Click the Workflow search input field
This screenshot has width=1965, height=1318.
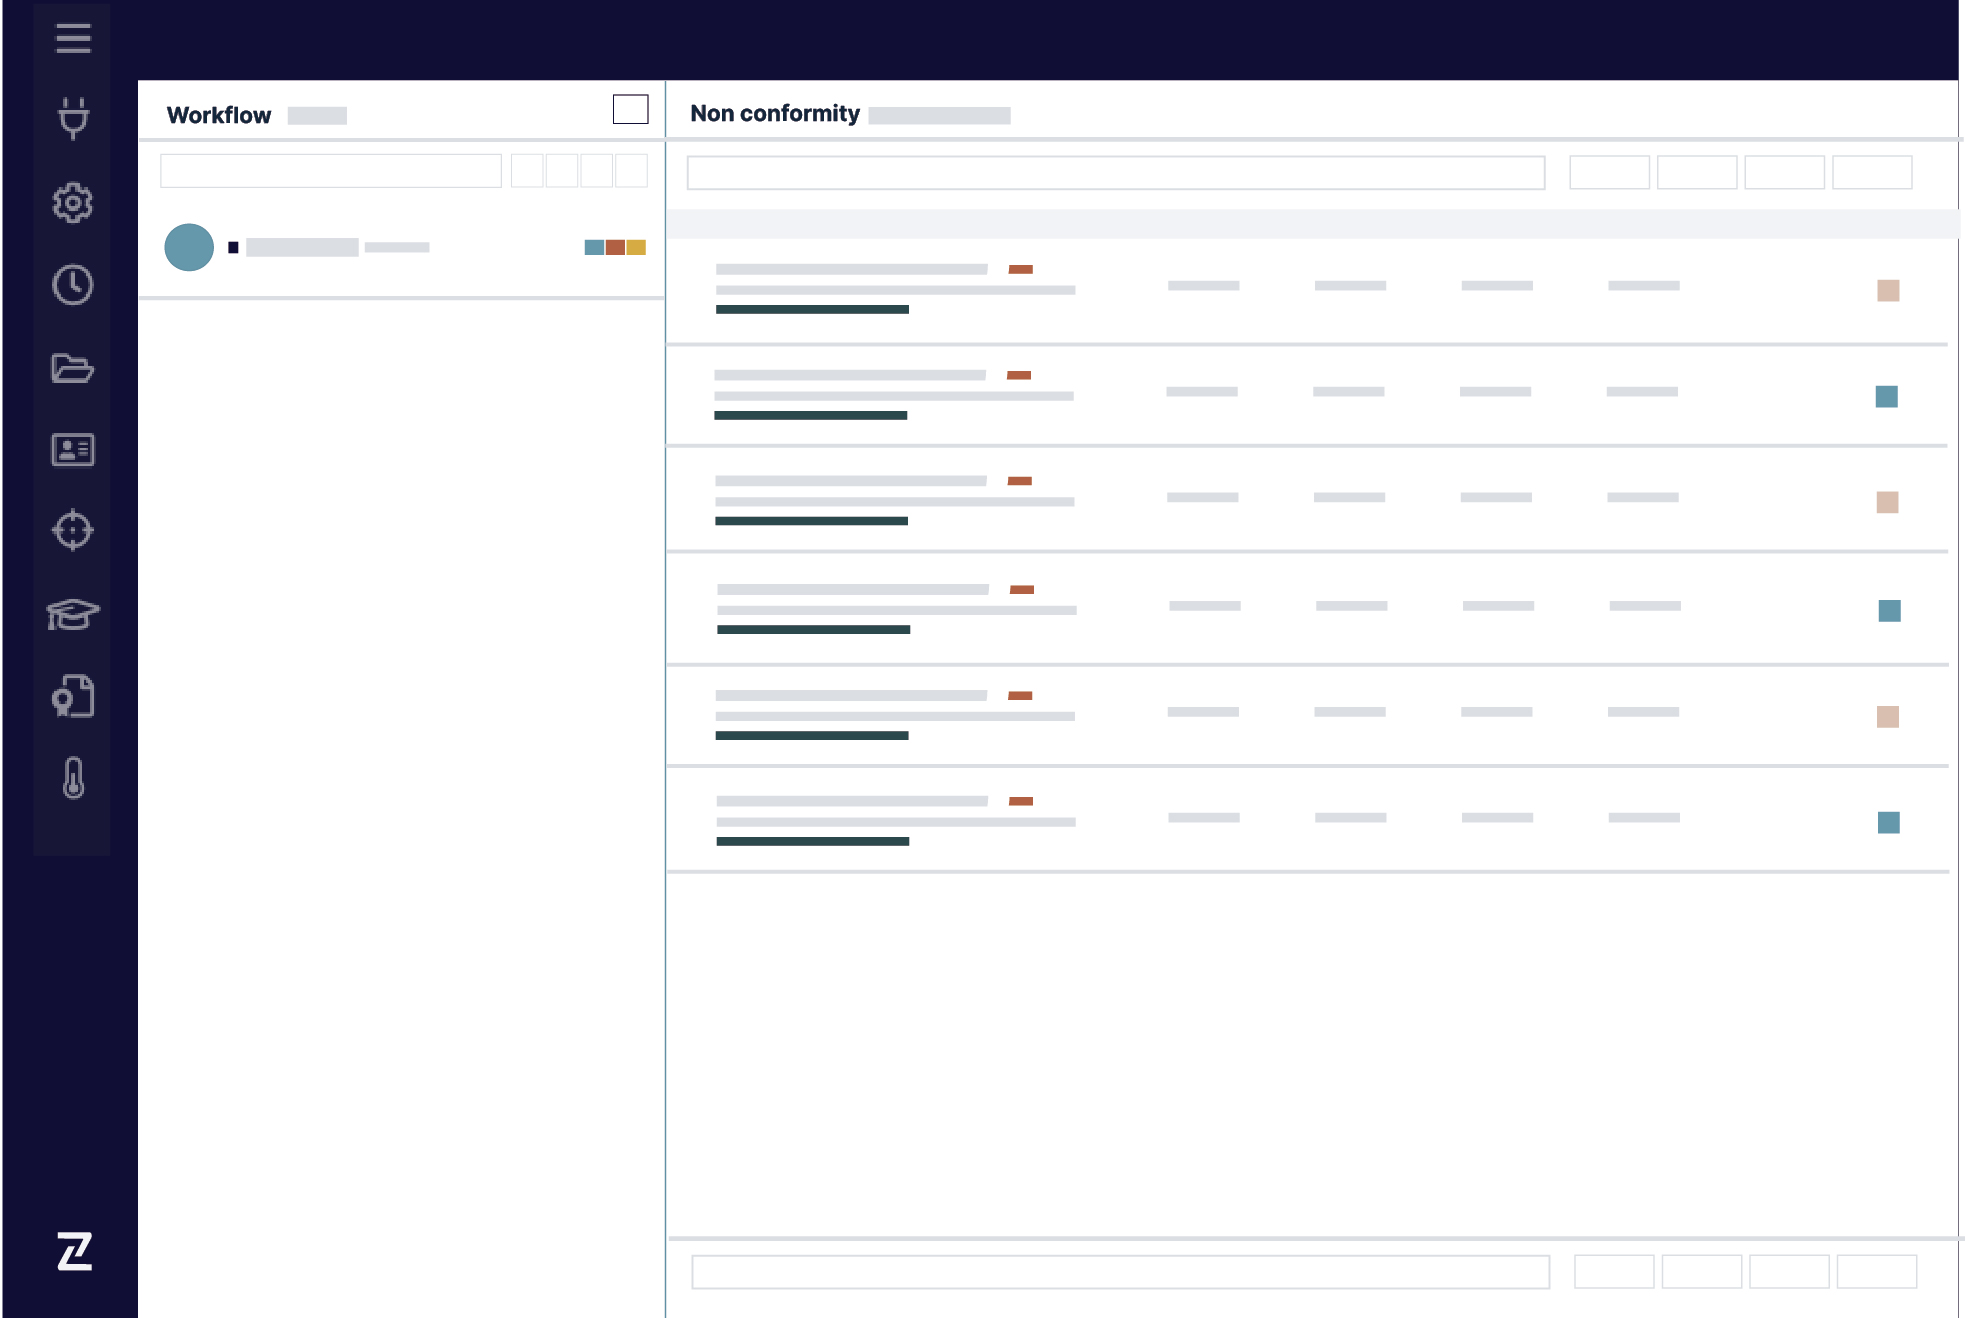pos(331,171)
